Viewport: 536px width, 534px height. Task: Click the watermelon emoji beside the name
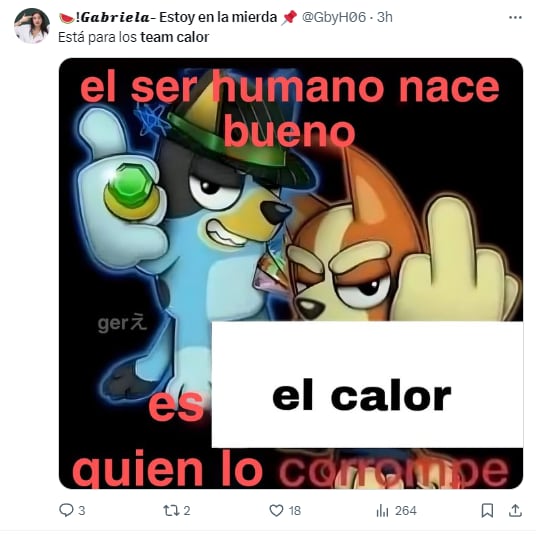(67, 18)
